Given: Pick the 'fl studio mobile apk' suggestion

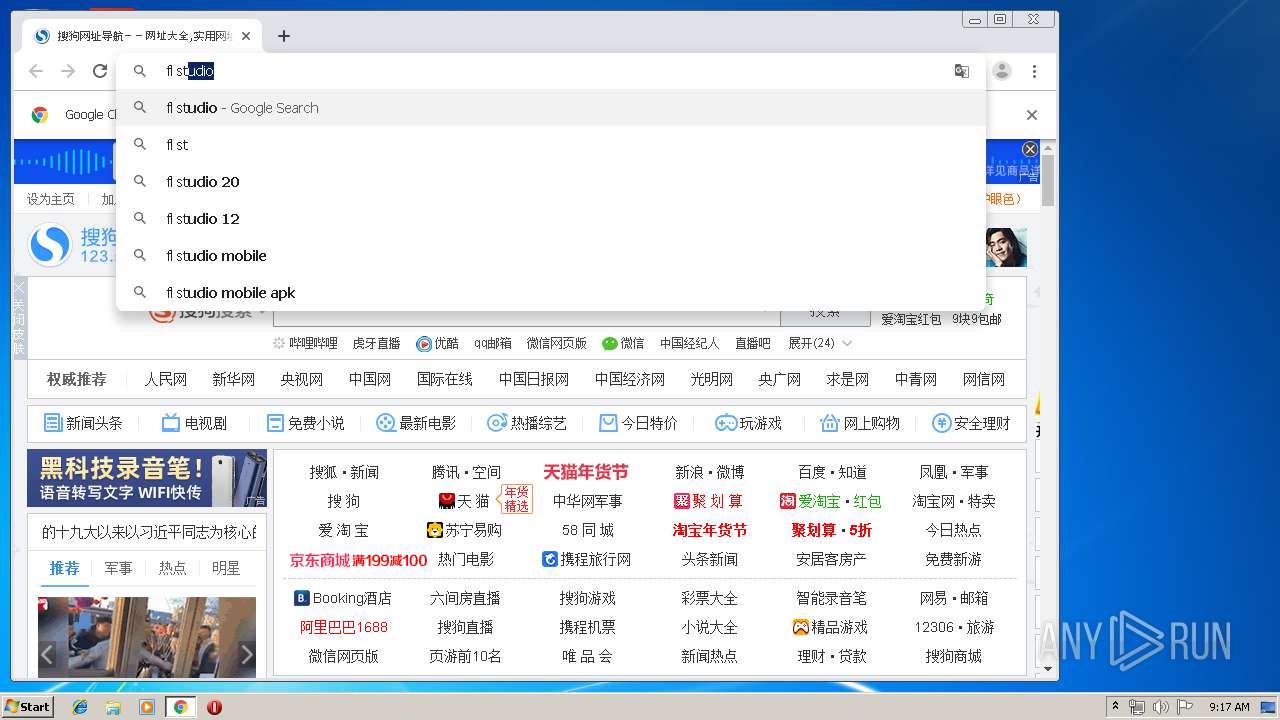Looking at the screenshot, I should point(551,293).
